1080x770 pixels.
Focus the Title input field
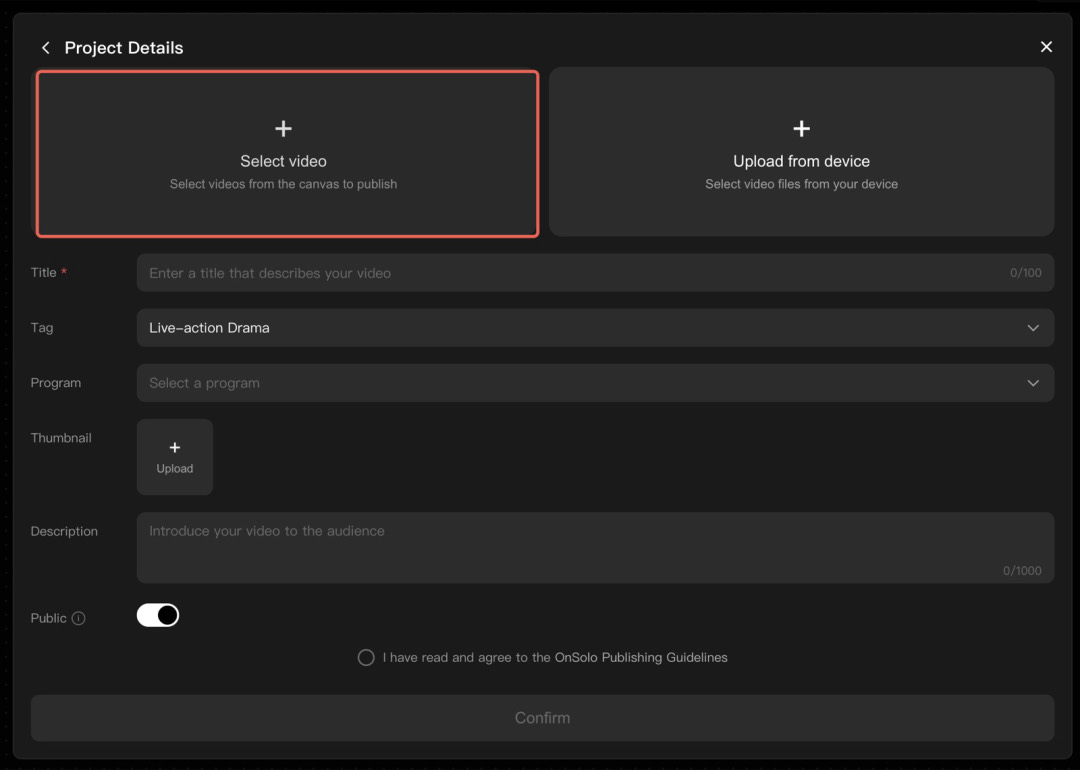pyautogui.click(x=595, y=273)
